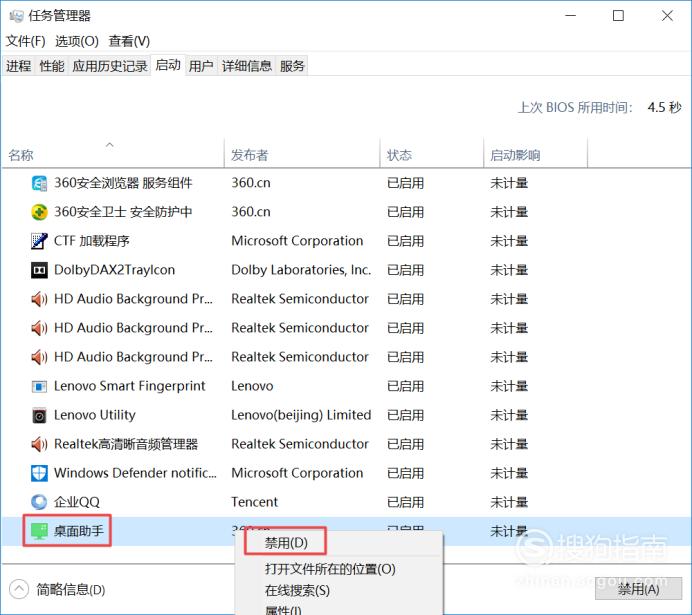The image size is (692, 615).
Task: Switch to the 性能 tab
Action: (x=52, y=66)
